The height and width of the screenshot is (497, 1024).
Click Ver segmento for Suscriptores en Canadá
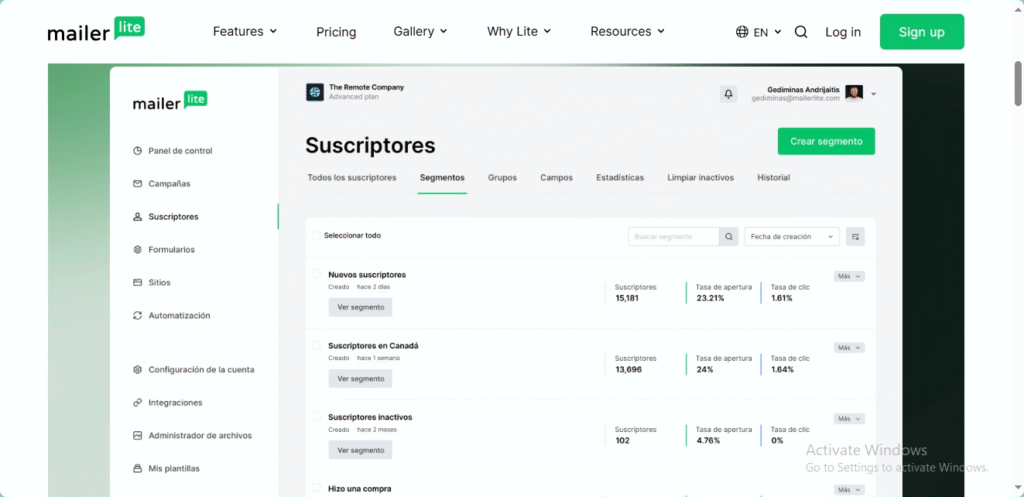coord(360,378)
